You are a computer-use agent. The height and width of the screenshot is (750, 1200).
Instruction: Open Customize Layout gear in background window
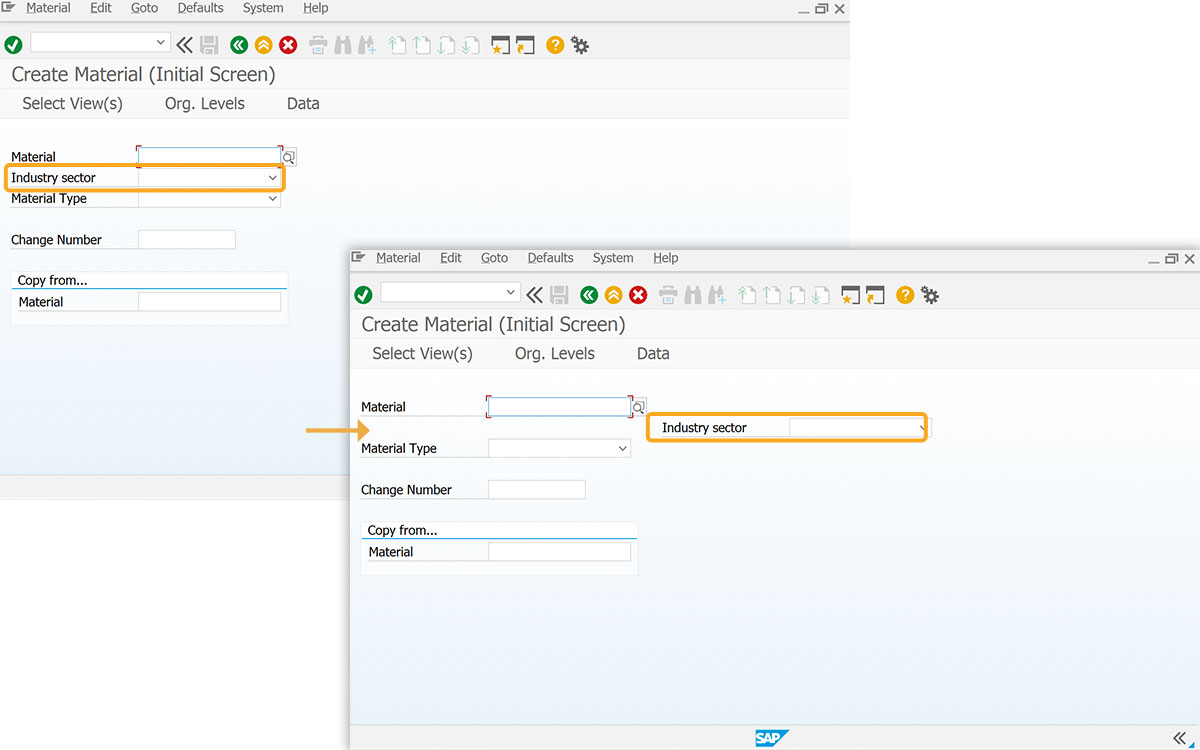coord(580,45)
